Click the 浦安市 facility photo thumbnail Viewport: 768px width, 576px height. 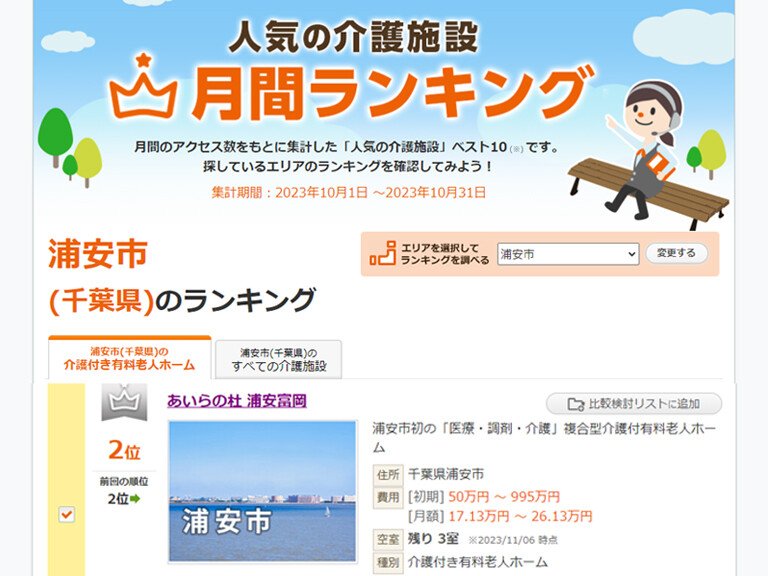(263, 491)
